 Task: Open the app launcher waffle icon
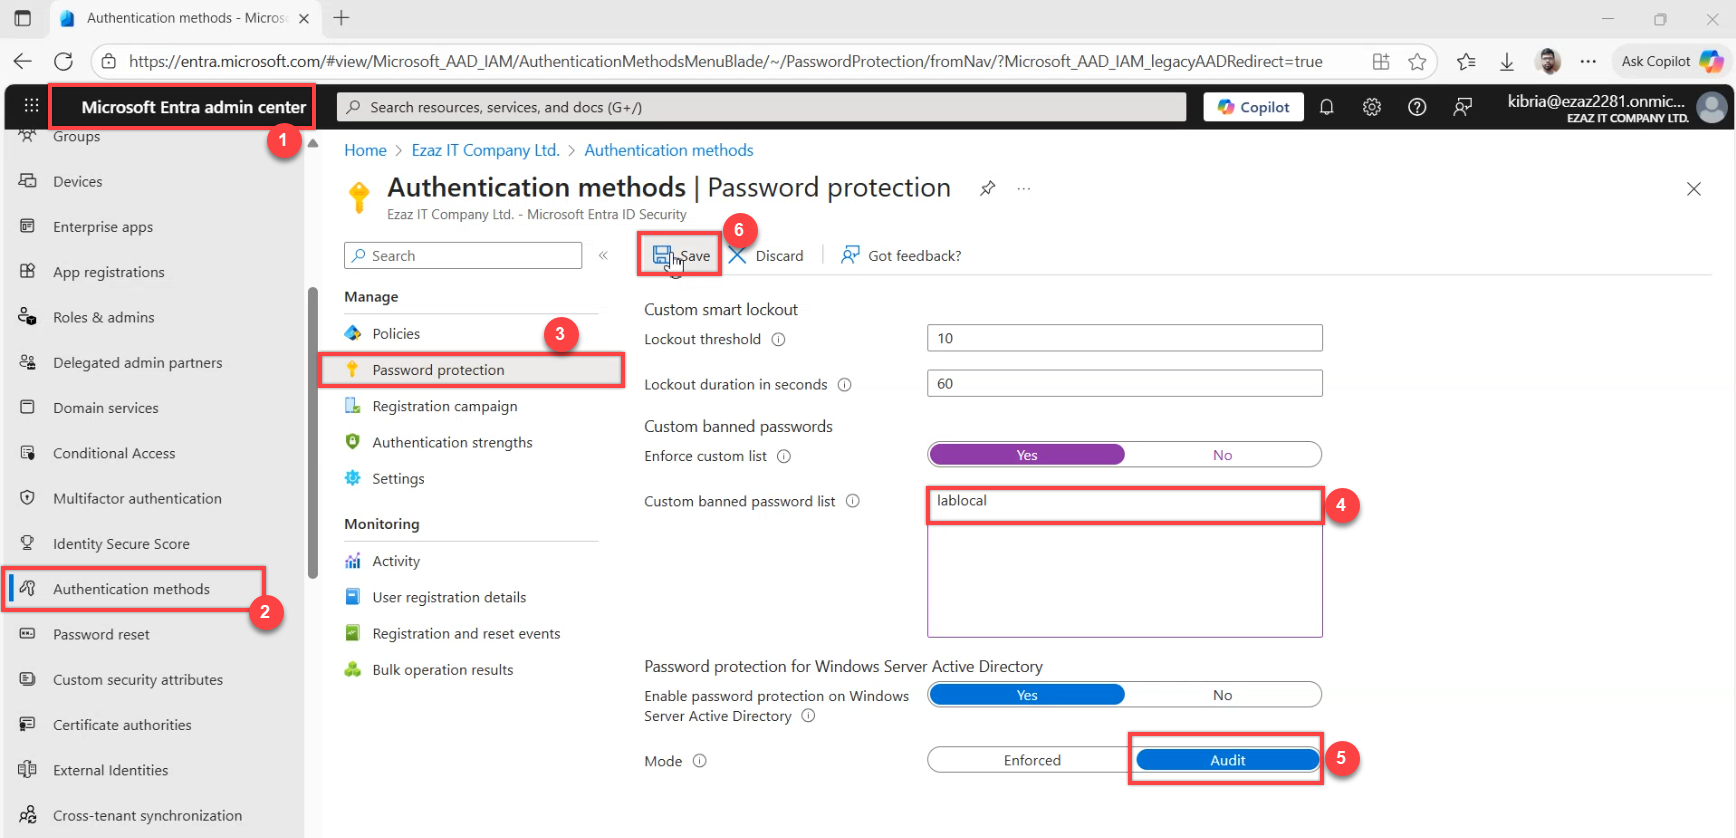(31, 106)
